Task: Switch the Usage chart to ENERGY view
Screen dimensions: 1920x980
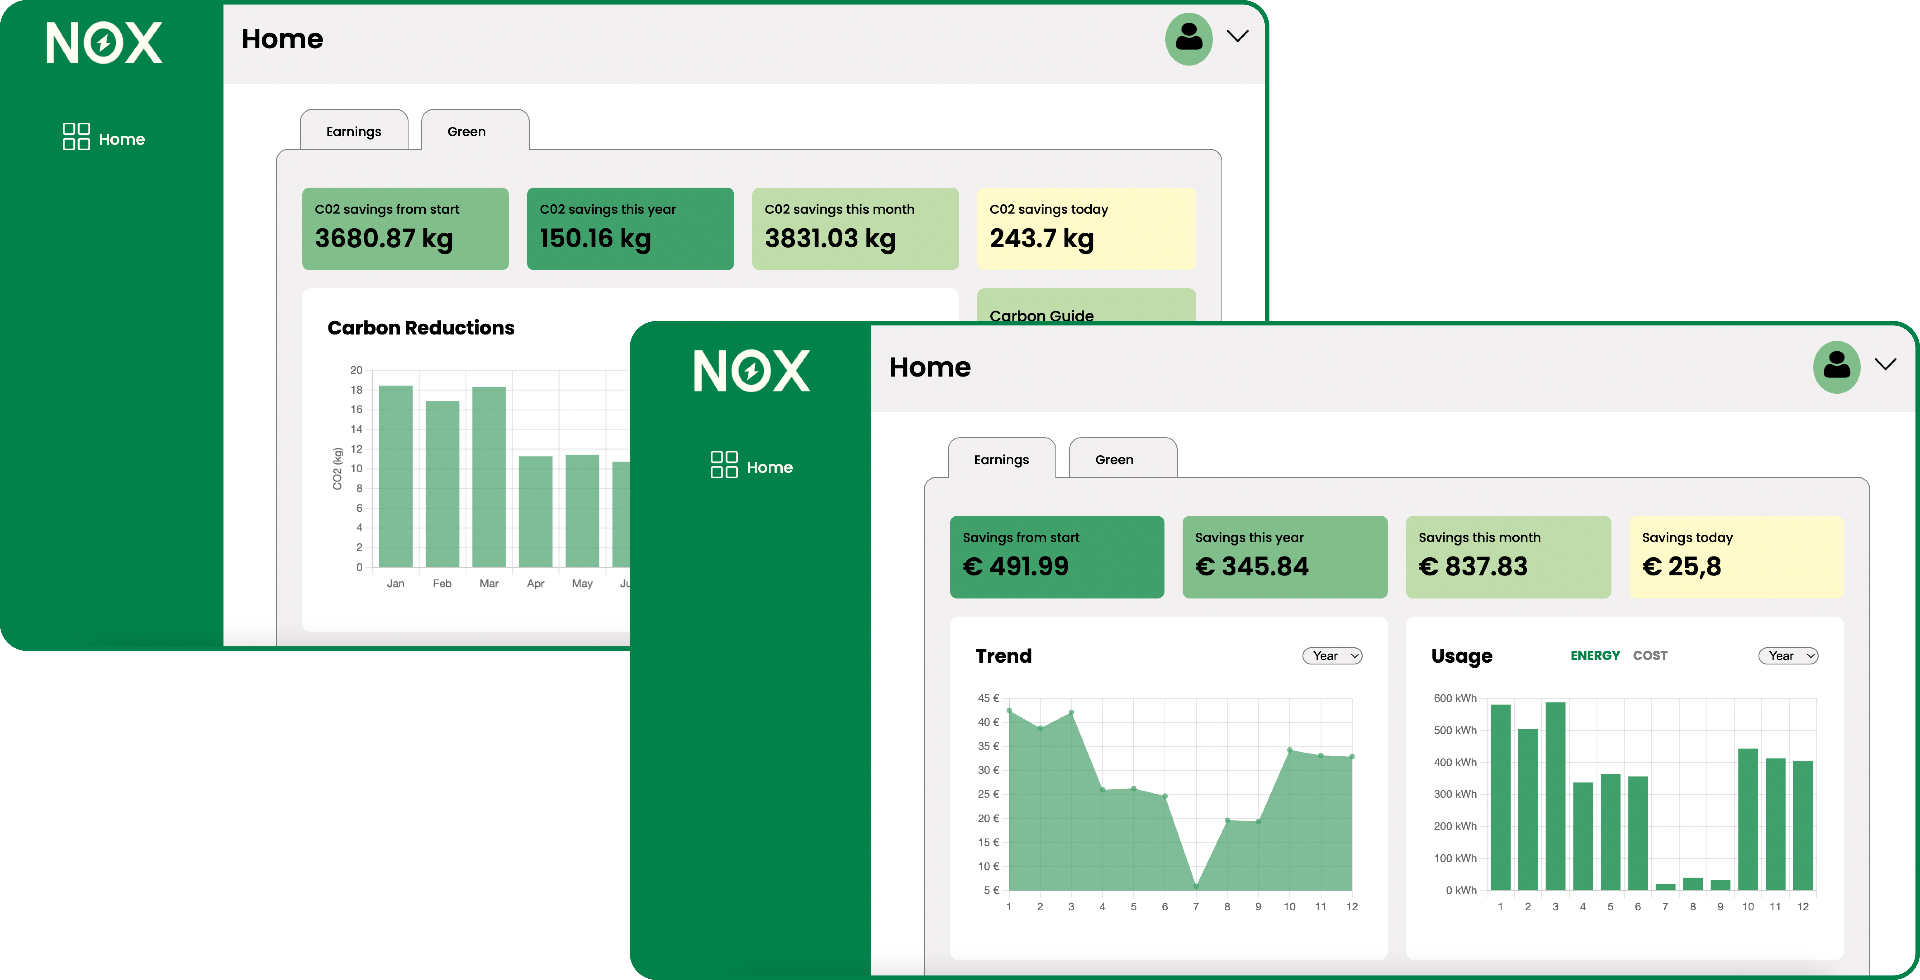Action: (1595, 655)
